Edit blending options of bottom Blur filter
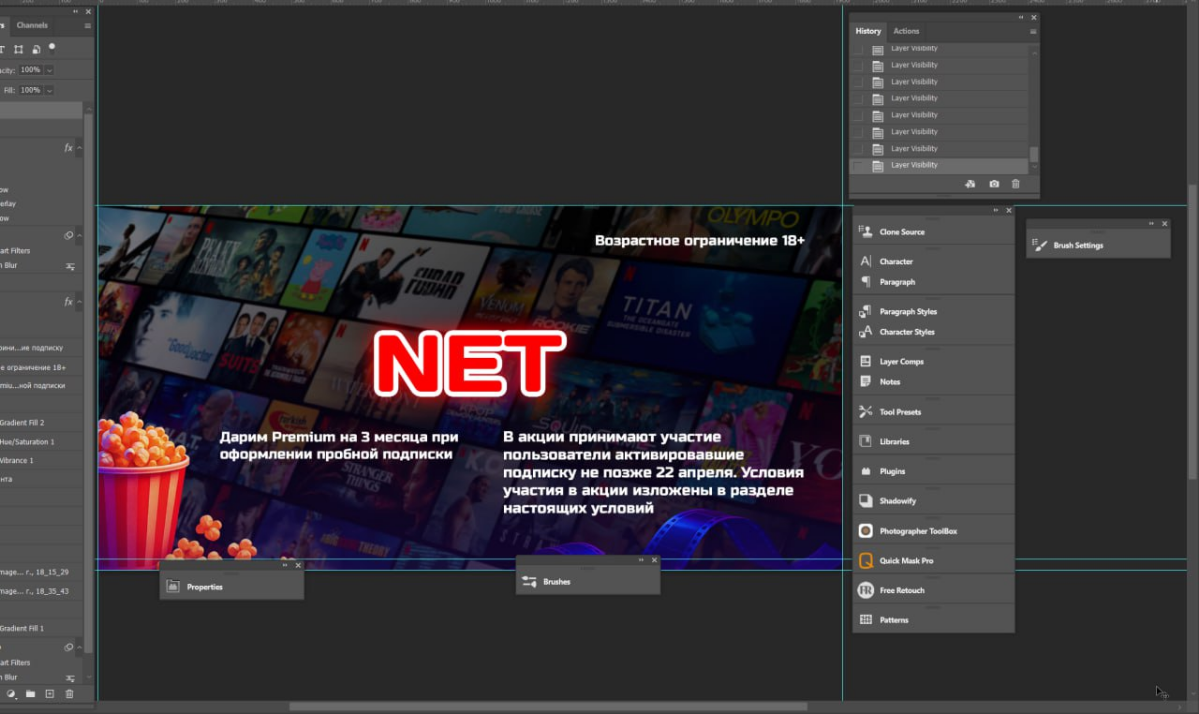1199x714 pixels. [70, 678]
